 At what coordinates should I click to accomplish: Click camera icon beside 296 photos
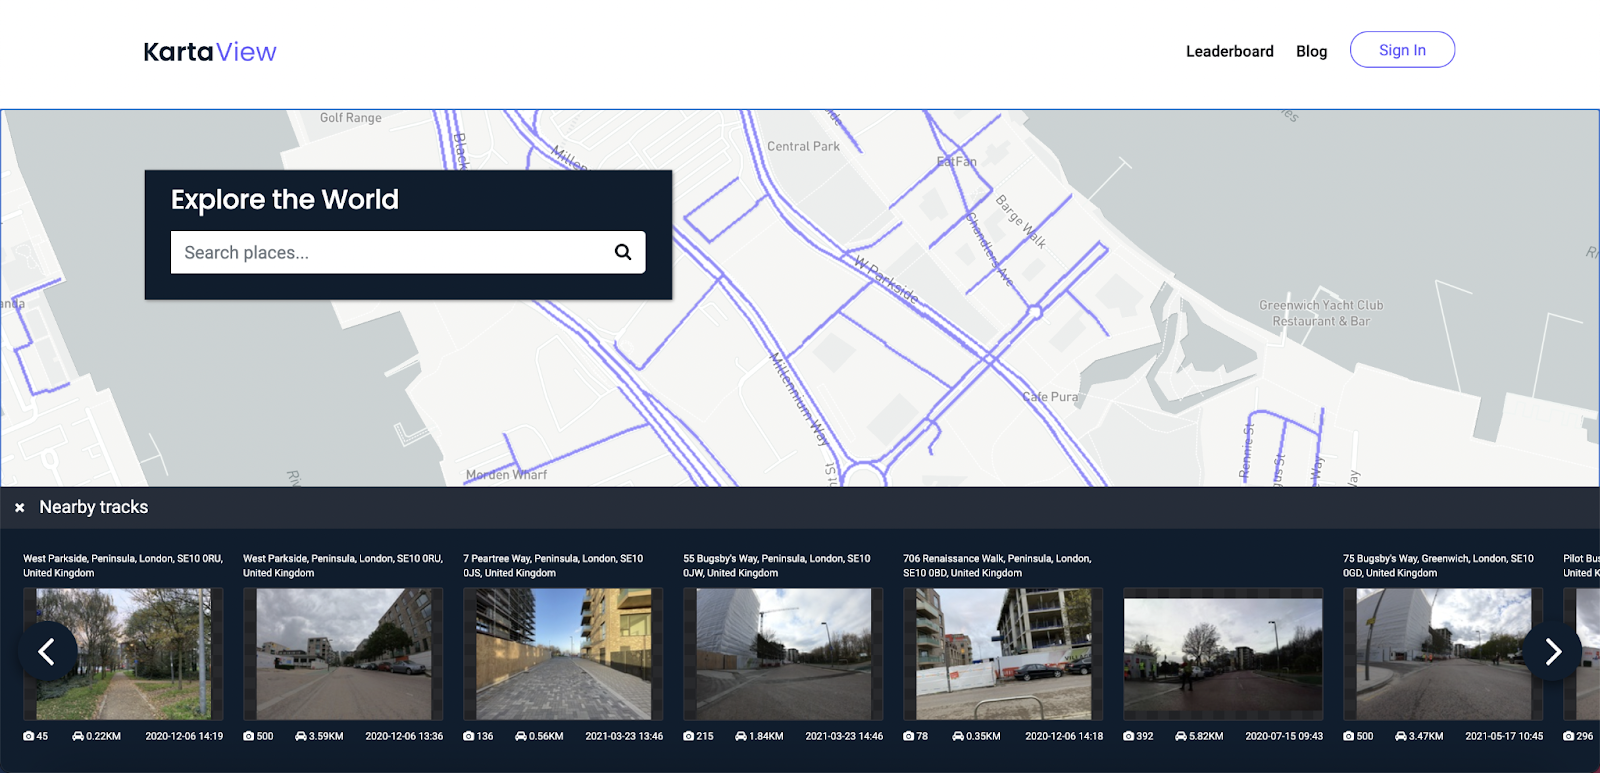(x=1569, y=736)
